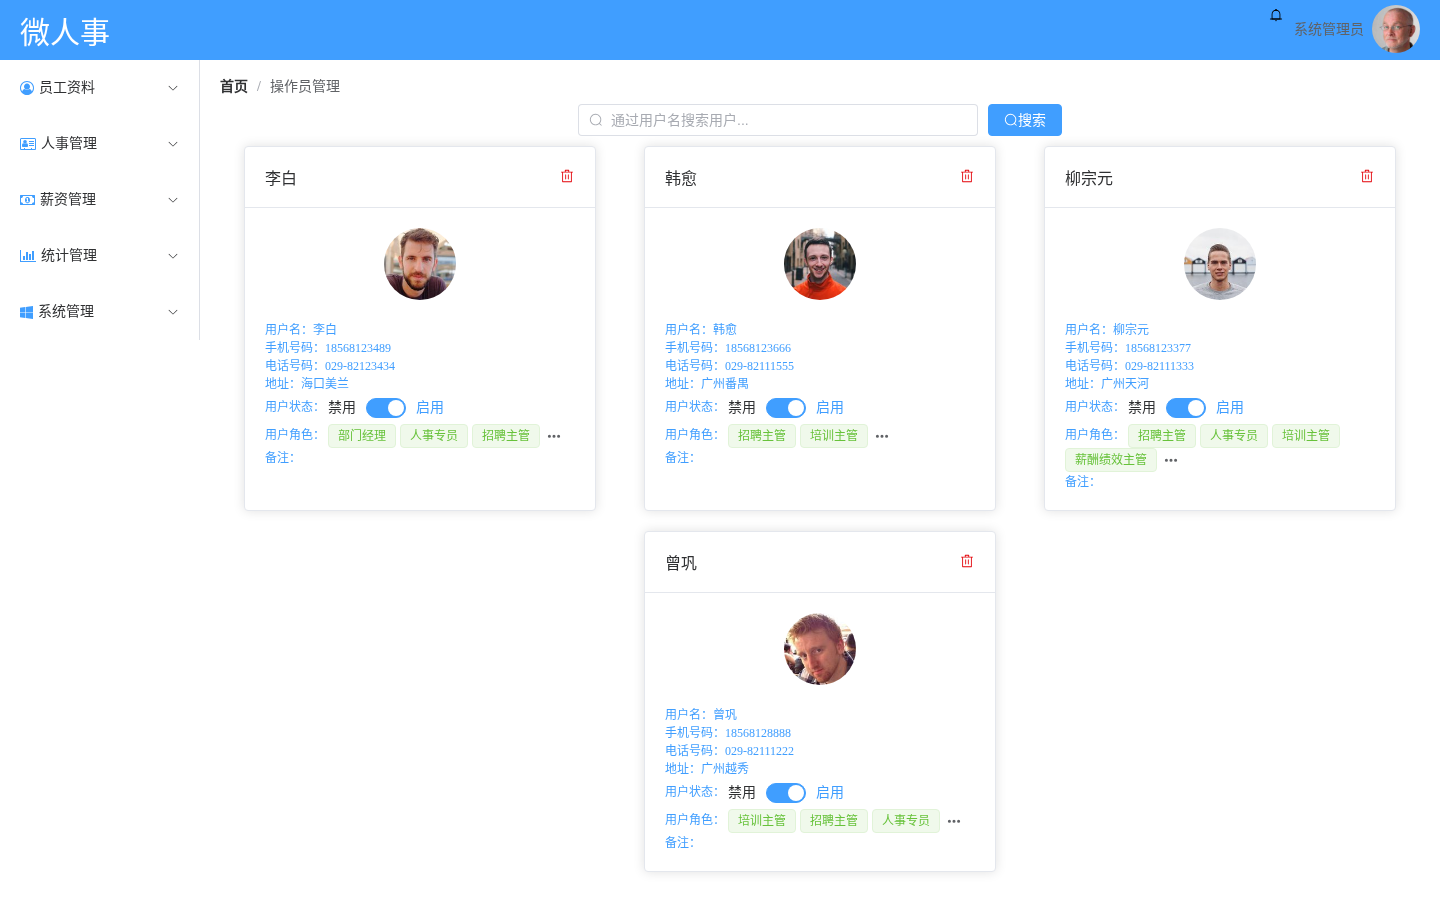Go to 首页 via breadcrumb
1440x900 pixels.
(x=234, y=87)
